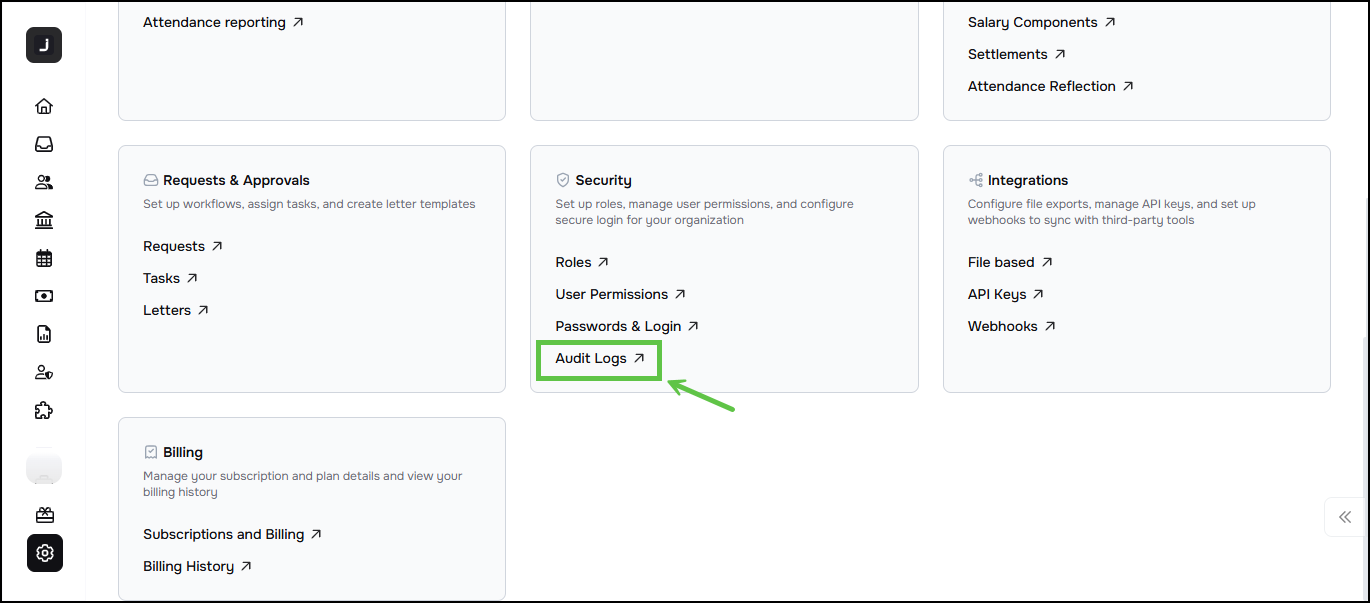Open the Audit Logs link

[591, 358]
